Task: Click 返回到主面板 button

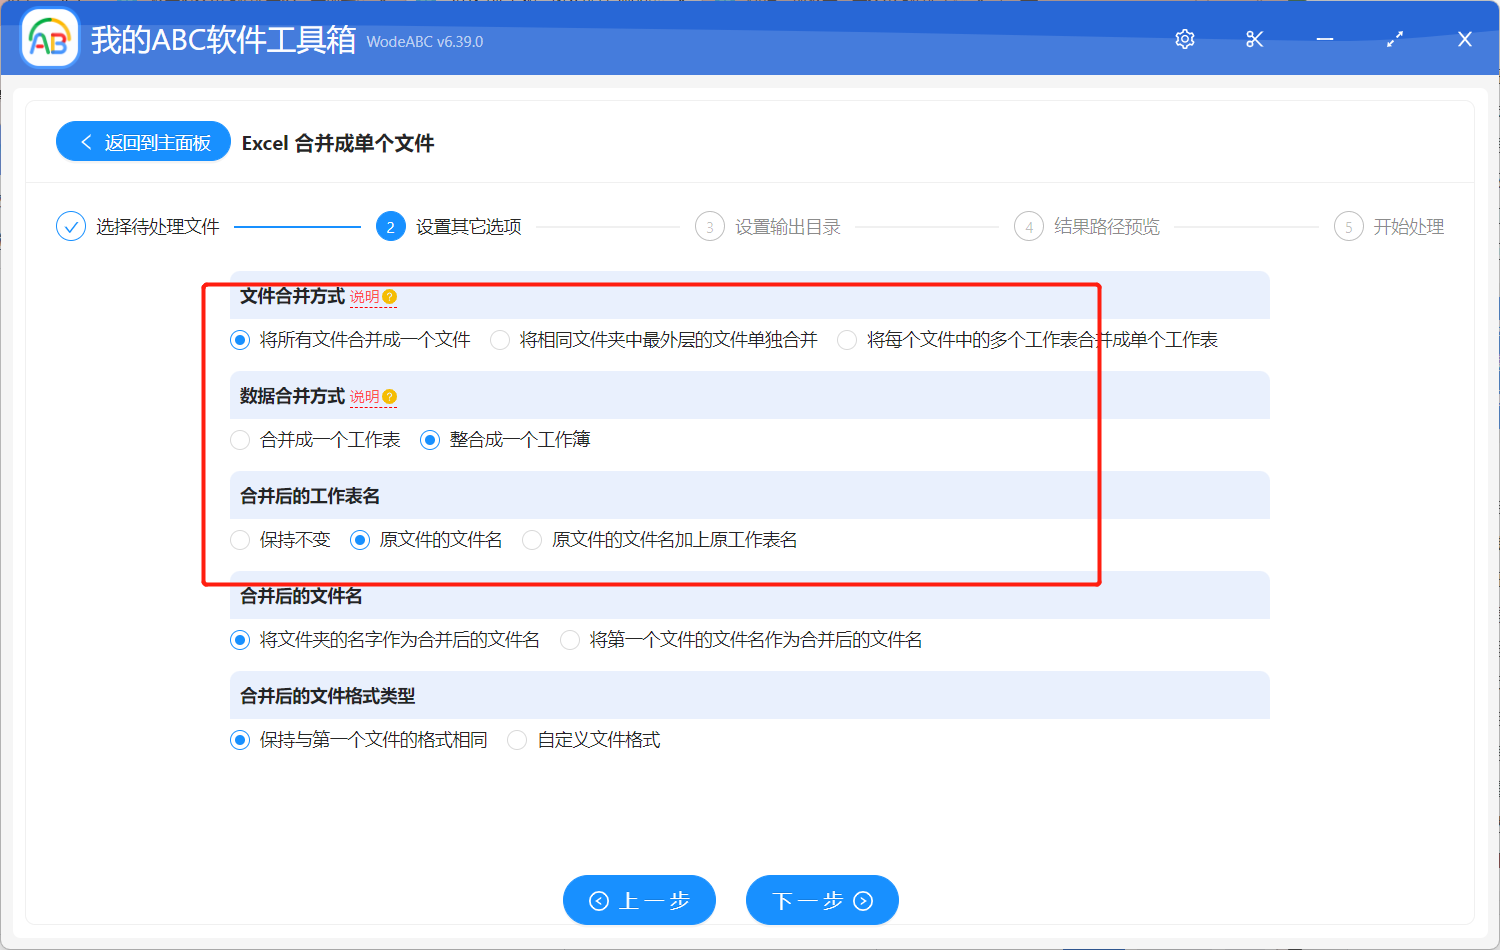Action: click(143, 141)
